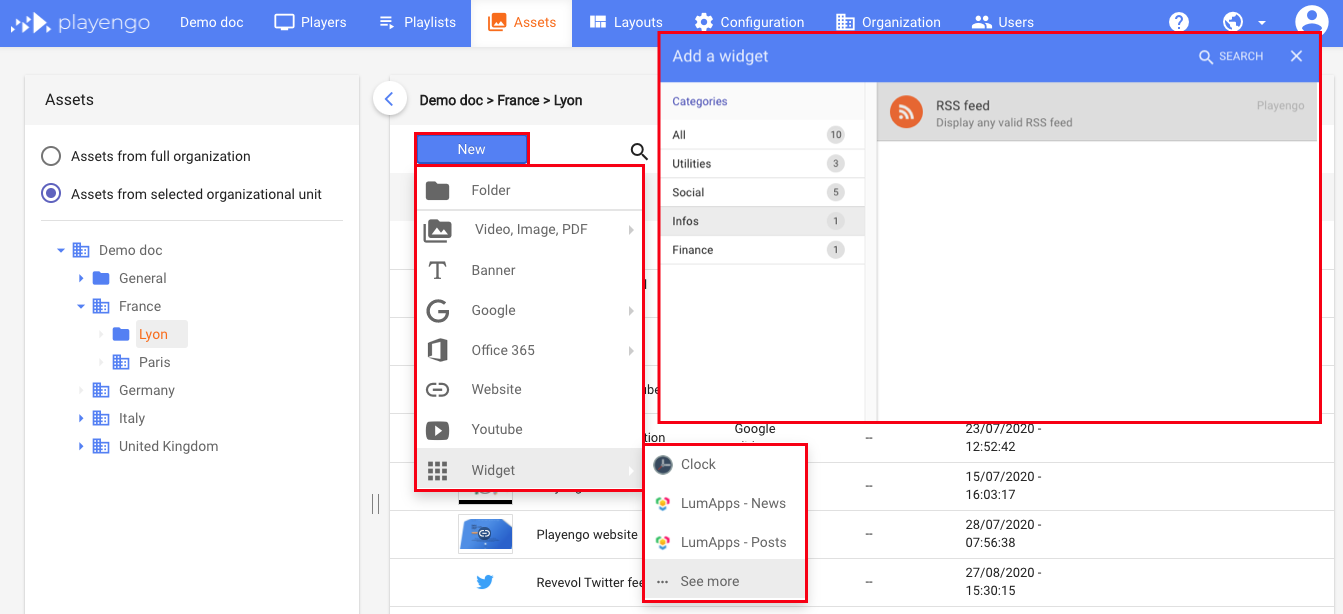Click the Playengo website thumbnail
The image size is (1343, 614).
485,534
